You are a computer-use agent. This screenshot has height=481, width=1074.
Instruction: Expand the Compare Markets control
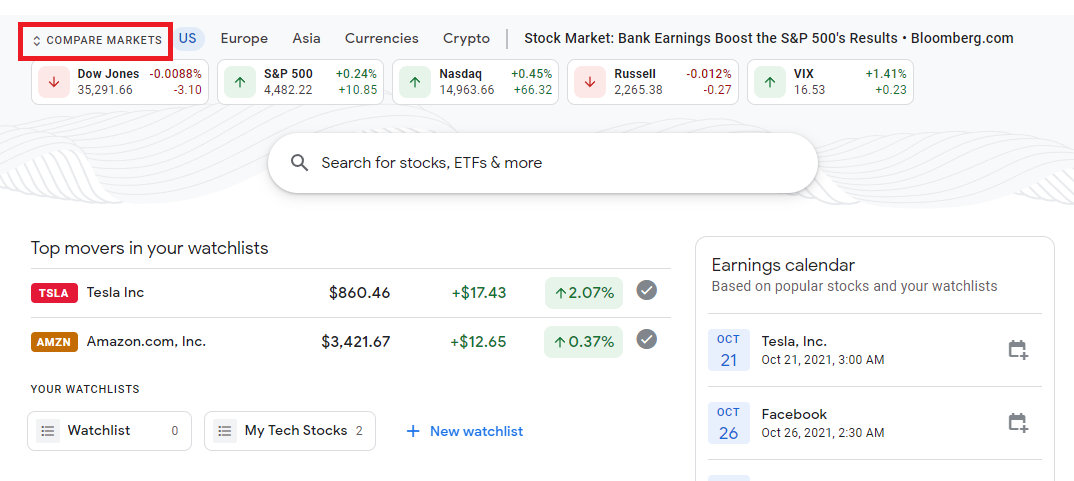[97, 40]
